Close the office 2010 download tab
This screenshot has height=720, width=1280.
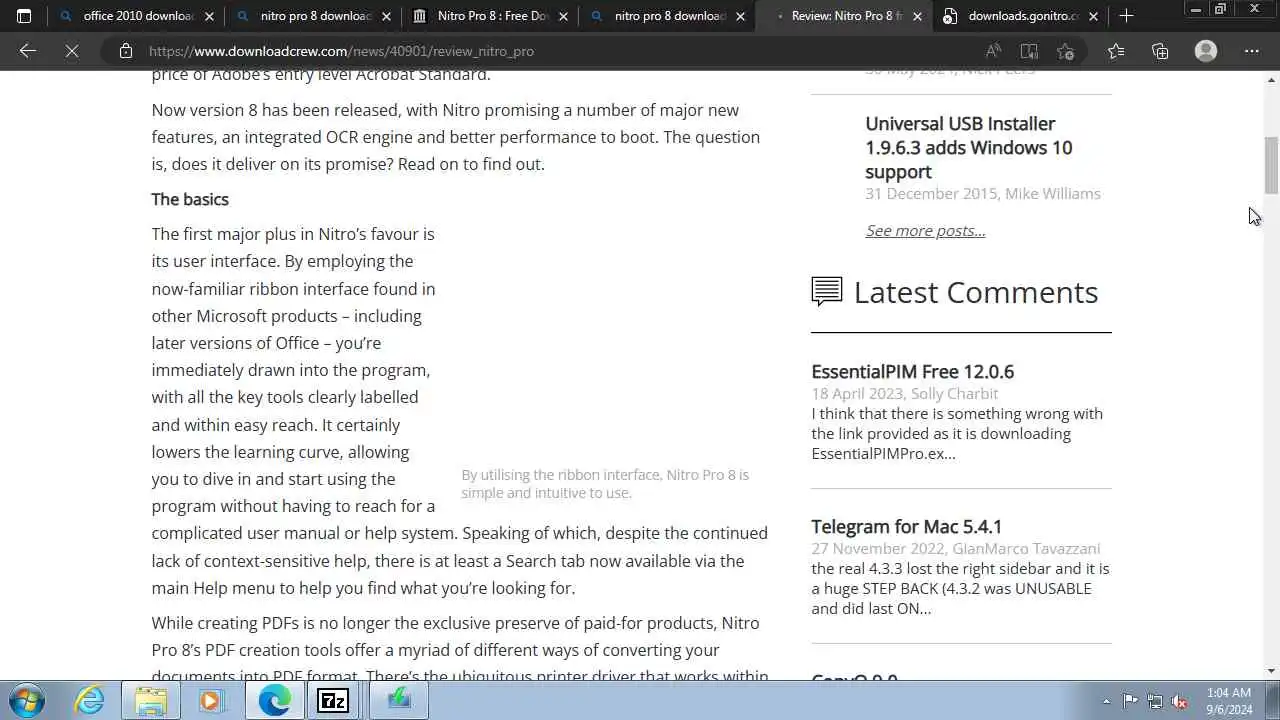(x=209, y=16)
